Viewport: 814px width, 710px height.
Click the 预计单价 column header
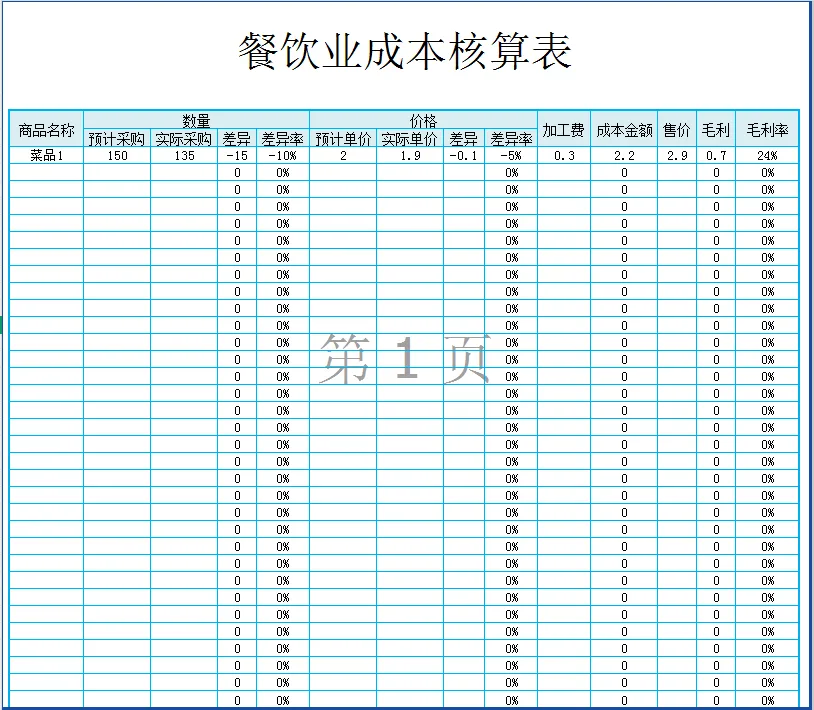click(x=343, y=138)
